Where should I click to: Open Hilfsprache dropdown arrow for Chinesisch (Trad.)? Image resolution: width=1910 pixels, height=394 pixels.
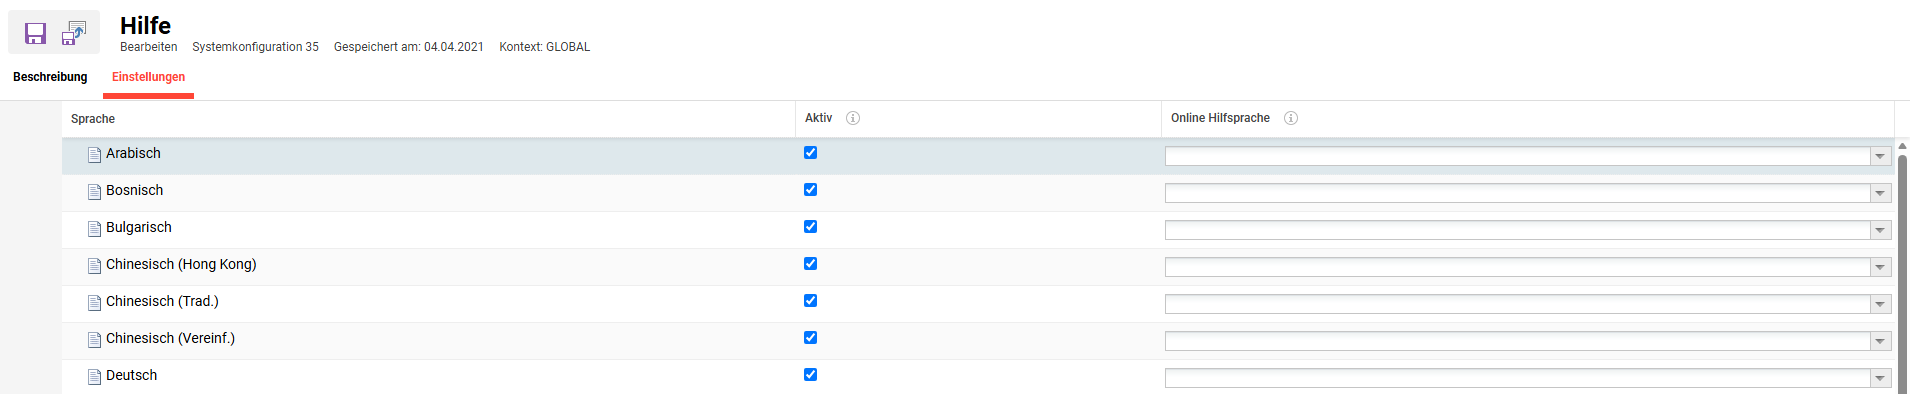1880,304
